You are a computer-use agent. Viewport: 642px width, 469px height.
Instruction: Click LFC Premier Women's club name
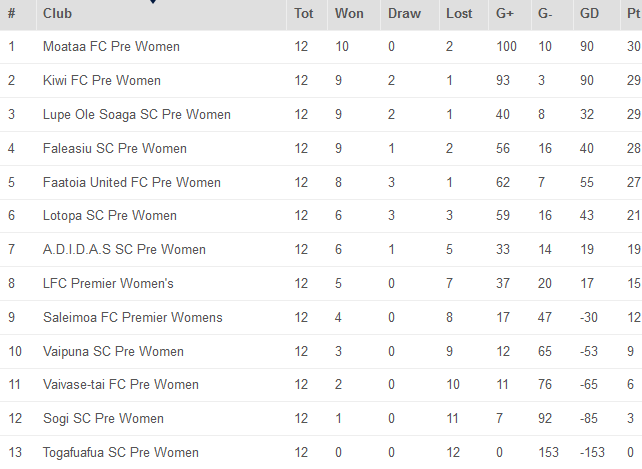pyautogui.click(x=108, y=284)
